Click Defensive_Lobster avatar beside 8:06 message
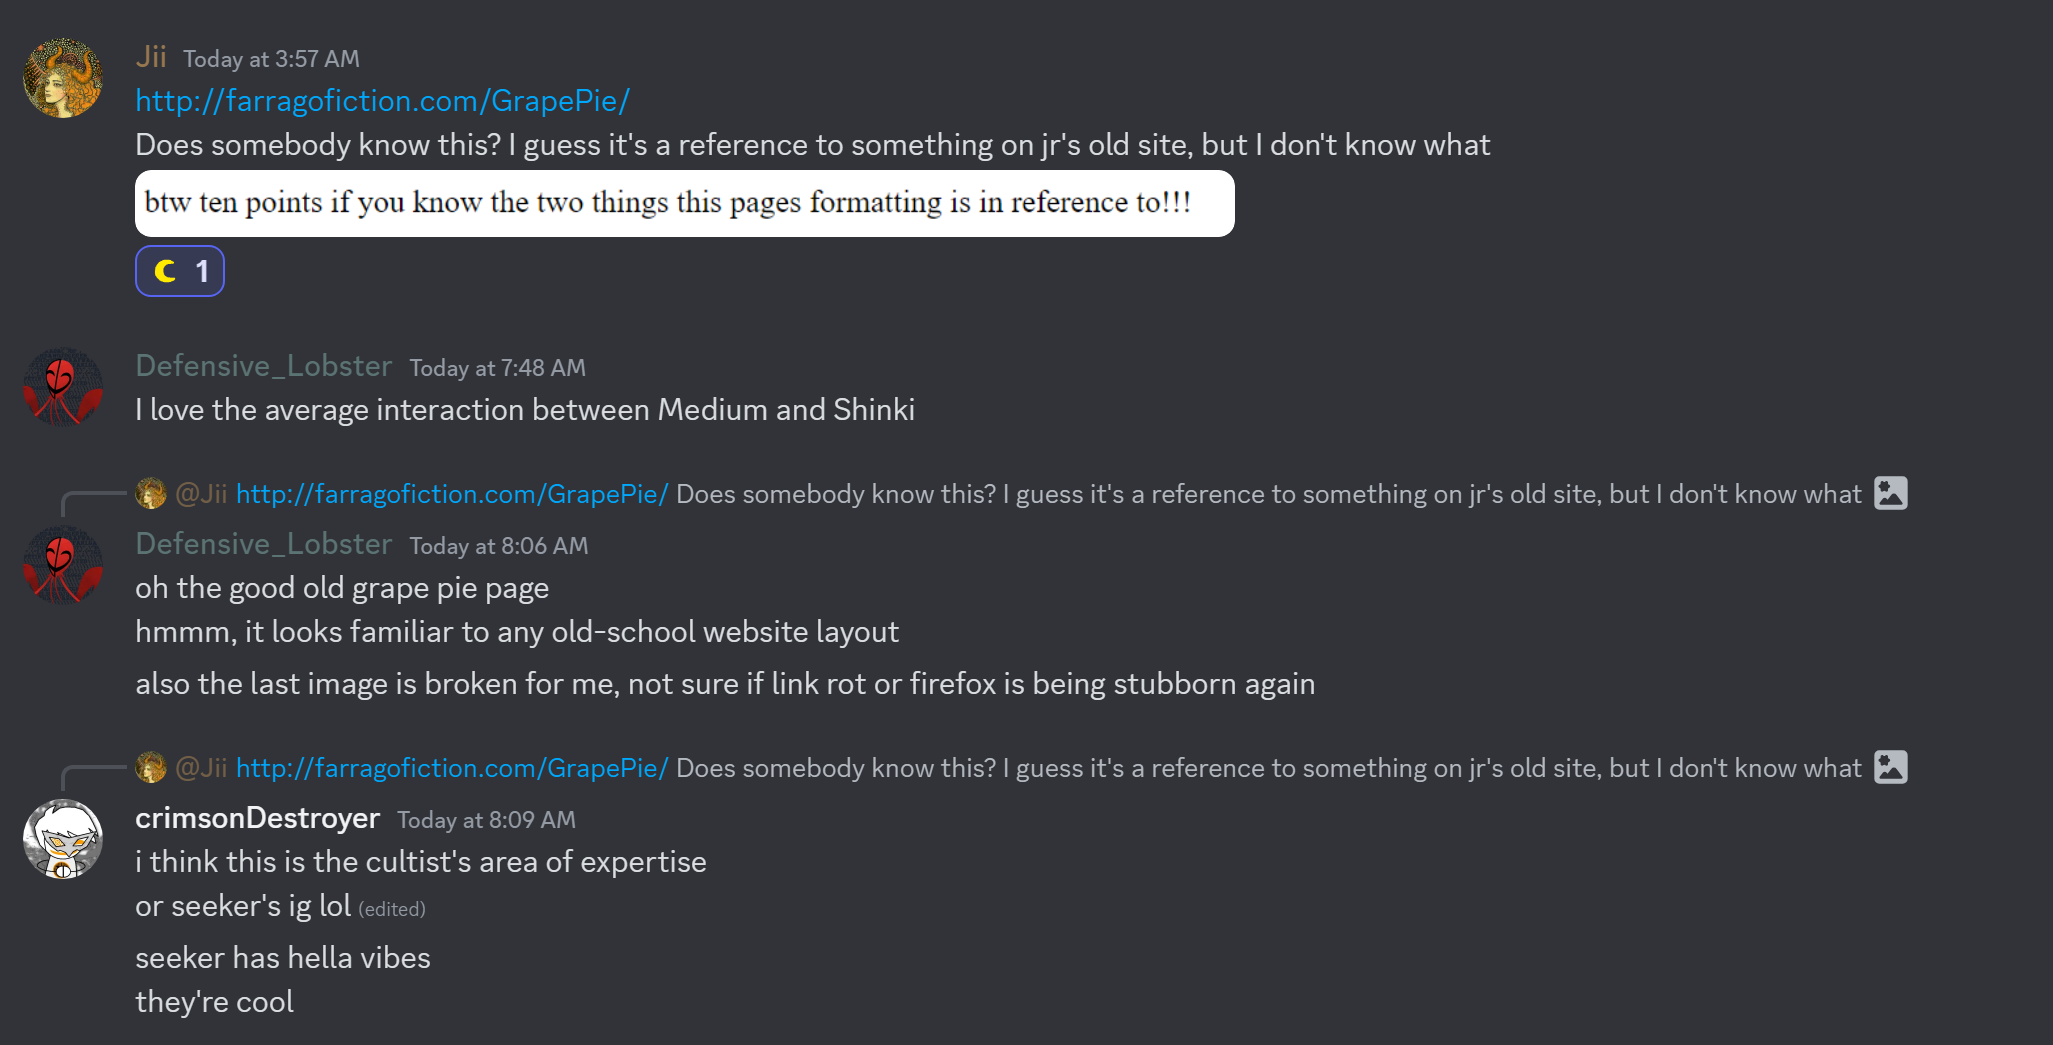Viewport: 2053px width, 1045px height. point(63,565)
